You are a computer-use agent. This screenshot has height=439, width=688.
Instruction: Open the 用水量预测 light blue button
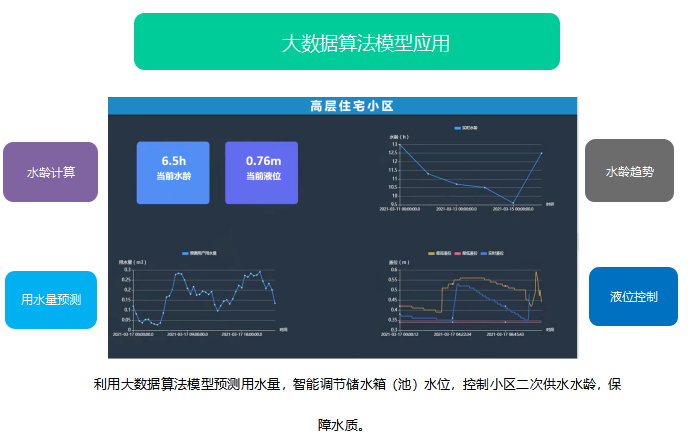click(x=50, y=299)
